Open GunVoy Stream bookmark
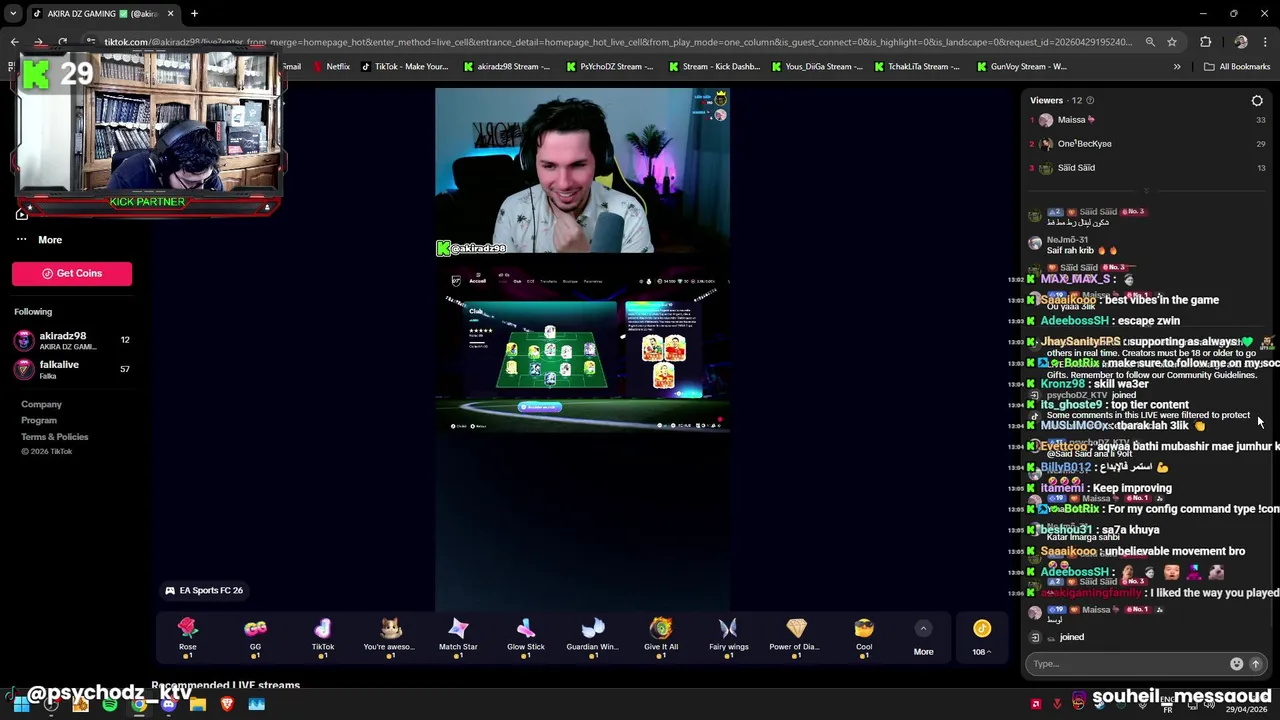 click(x=1020, y=67)
